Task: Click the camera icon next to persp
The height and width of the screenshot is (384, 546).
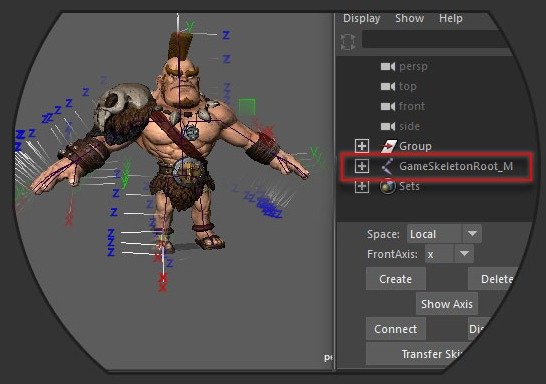Action: (x=388, y=66)
